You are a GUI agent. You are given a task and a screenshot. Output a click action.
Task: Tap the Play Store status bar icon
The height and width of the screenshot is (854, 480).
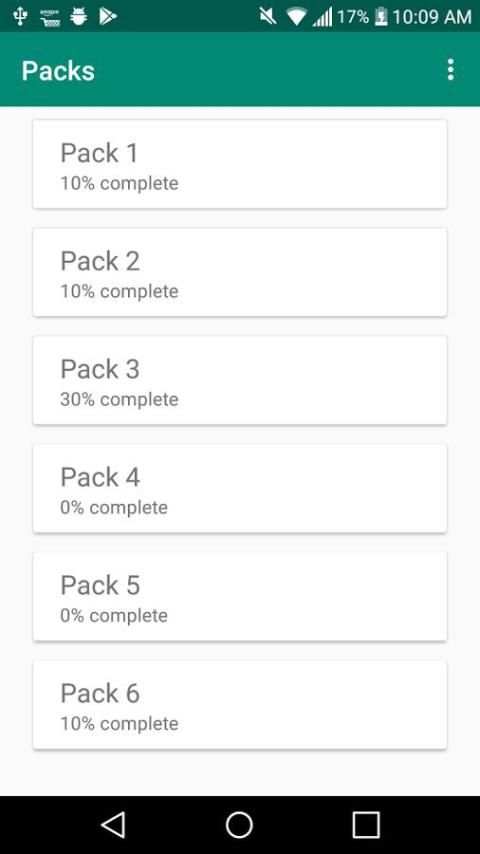[108, 16]
